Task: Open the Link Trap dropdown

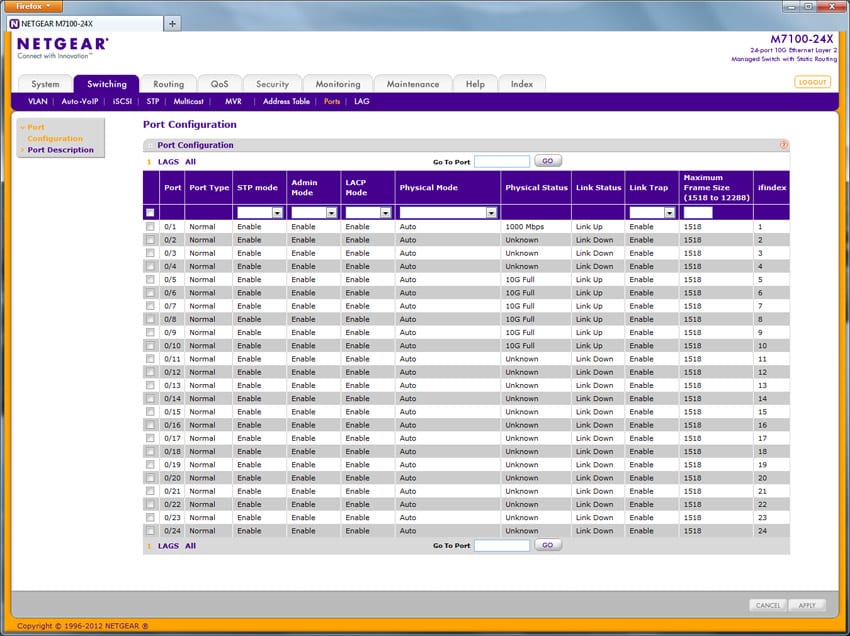Action: (652, 213)
